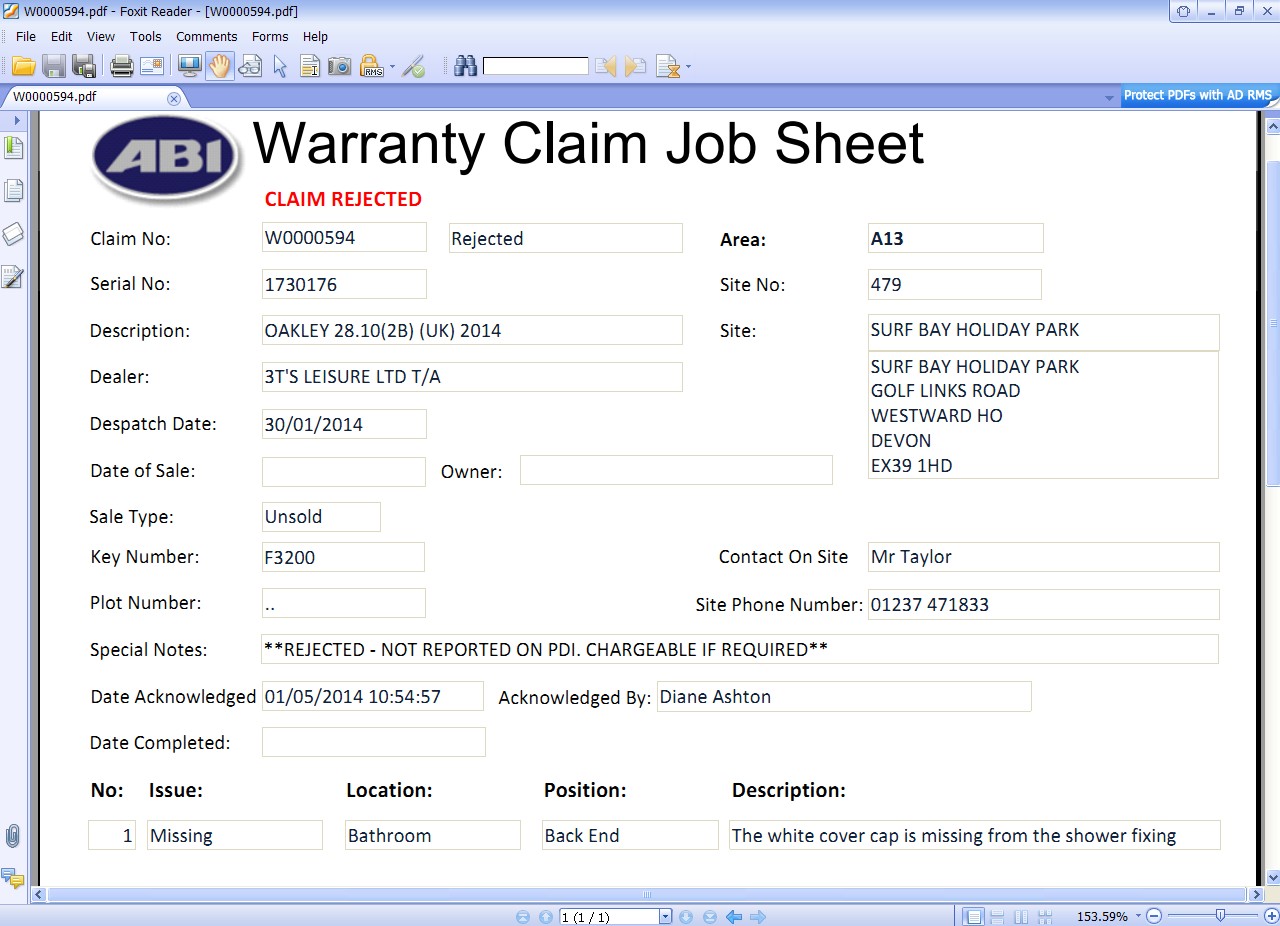The image size is (1280, 926).
Task: Click the toolbar settings icon beside Minimize
Action: (x=1184, y=11)
